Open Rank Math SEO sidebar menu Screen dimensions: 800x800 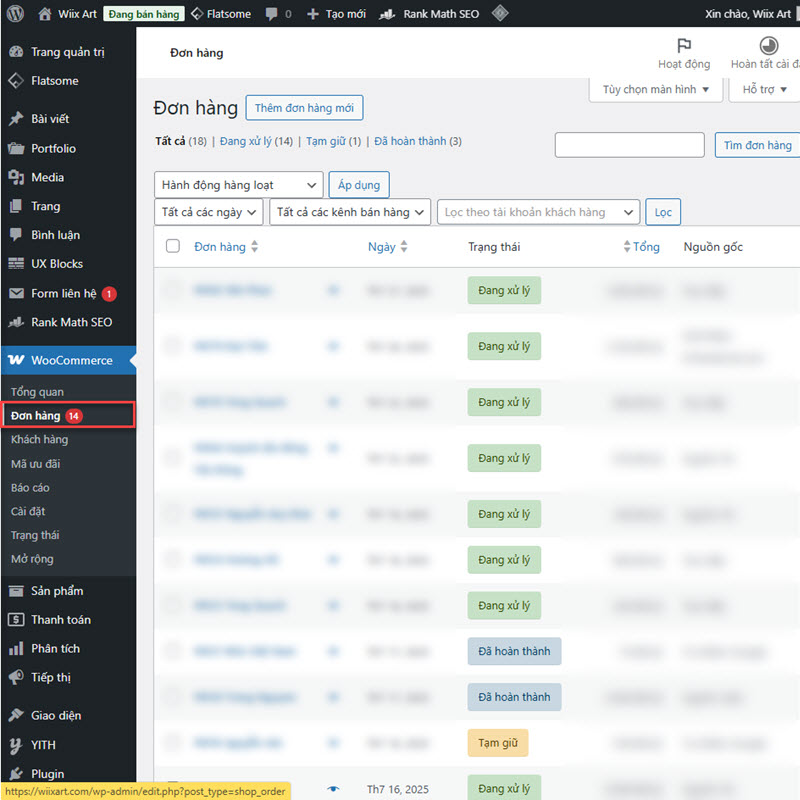click(x=68, y=322)
